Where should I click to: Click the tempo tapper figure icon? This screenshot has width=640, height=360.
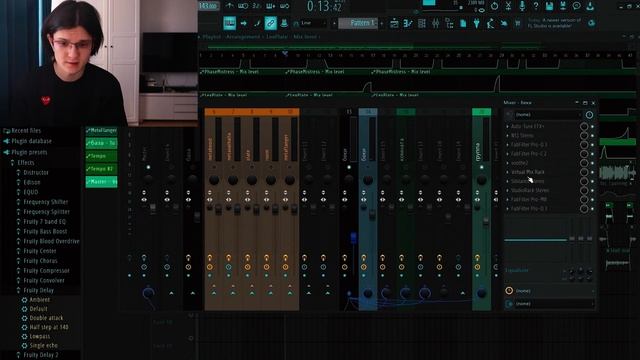tap(490, 23)
